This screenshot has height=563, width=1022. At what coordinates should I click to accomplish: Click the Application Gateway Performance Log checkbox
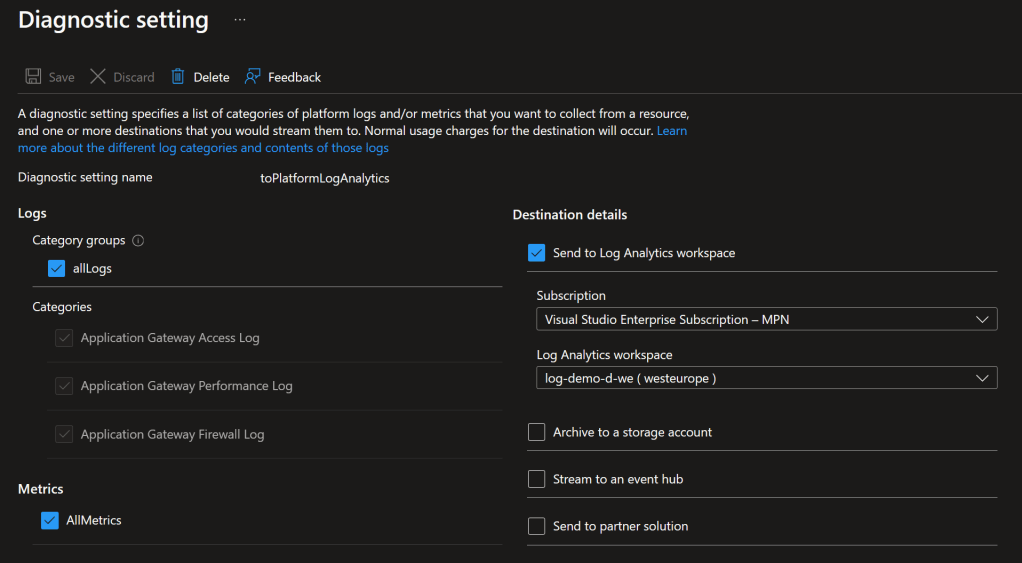click(x=64, y=386)
